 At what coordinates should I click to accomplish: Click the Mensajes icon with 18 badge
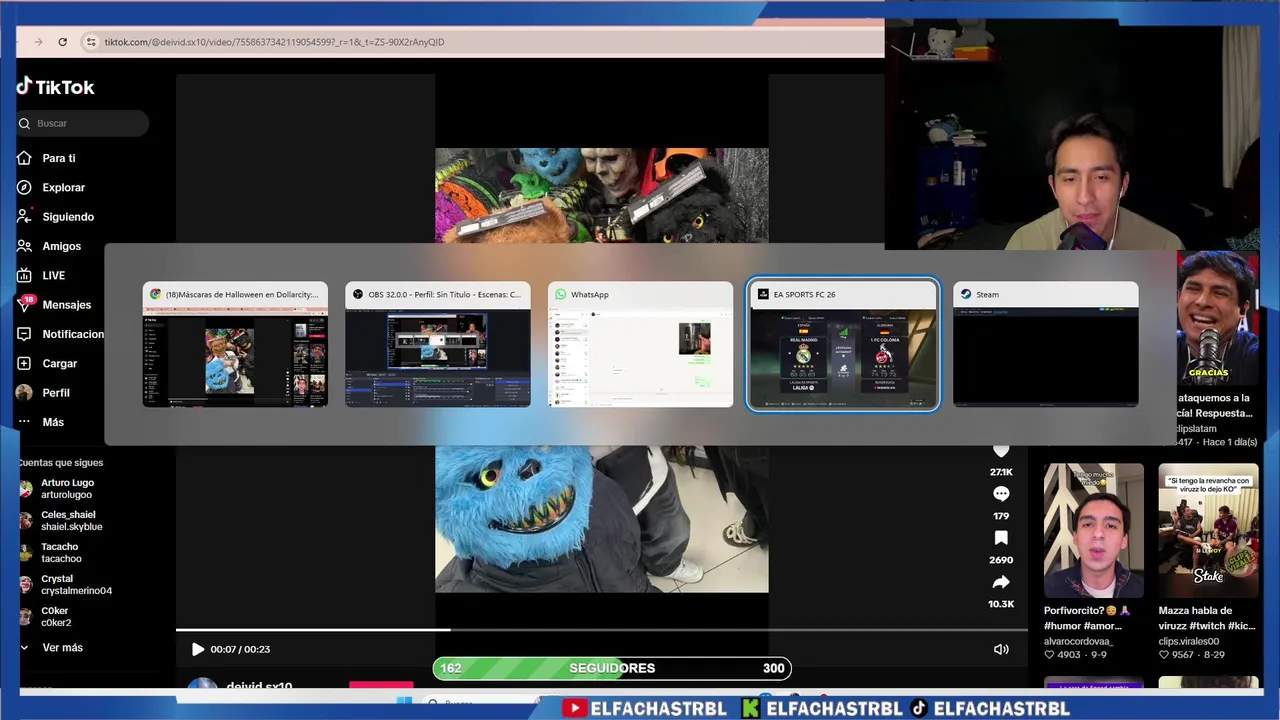click(x=24, y=304)
